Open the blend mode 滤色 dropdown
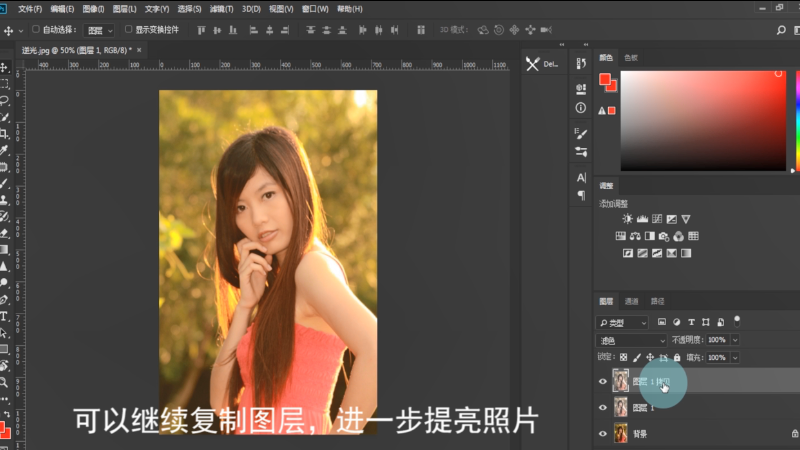This screenshot has width=800, height=450. click(631, 340)
